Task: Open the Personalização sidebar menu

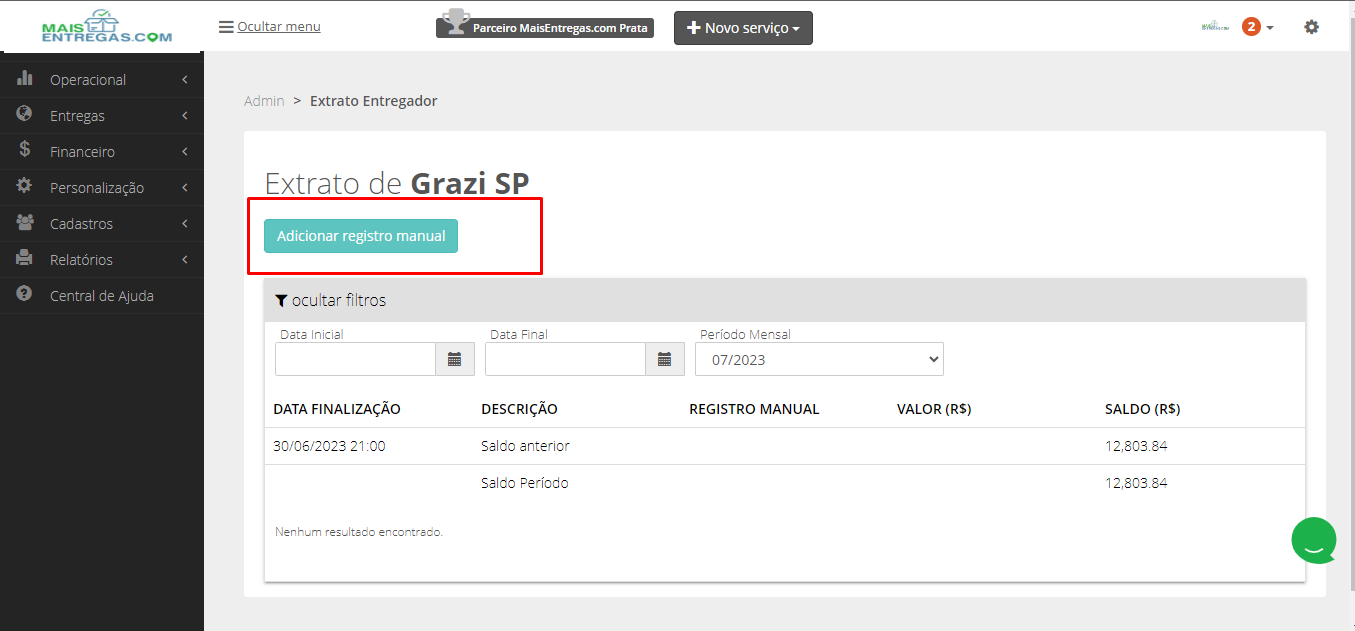Action: (102, 188)
